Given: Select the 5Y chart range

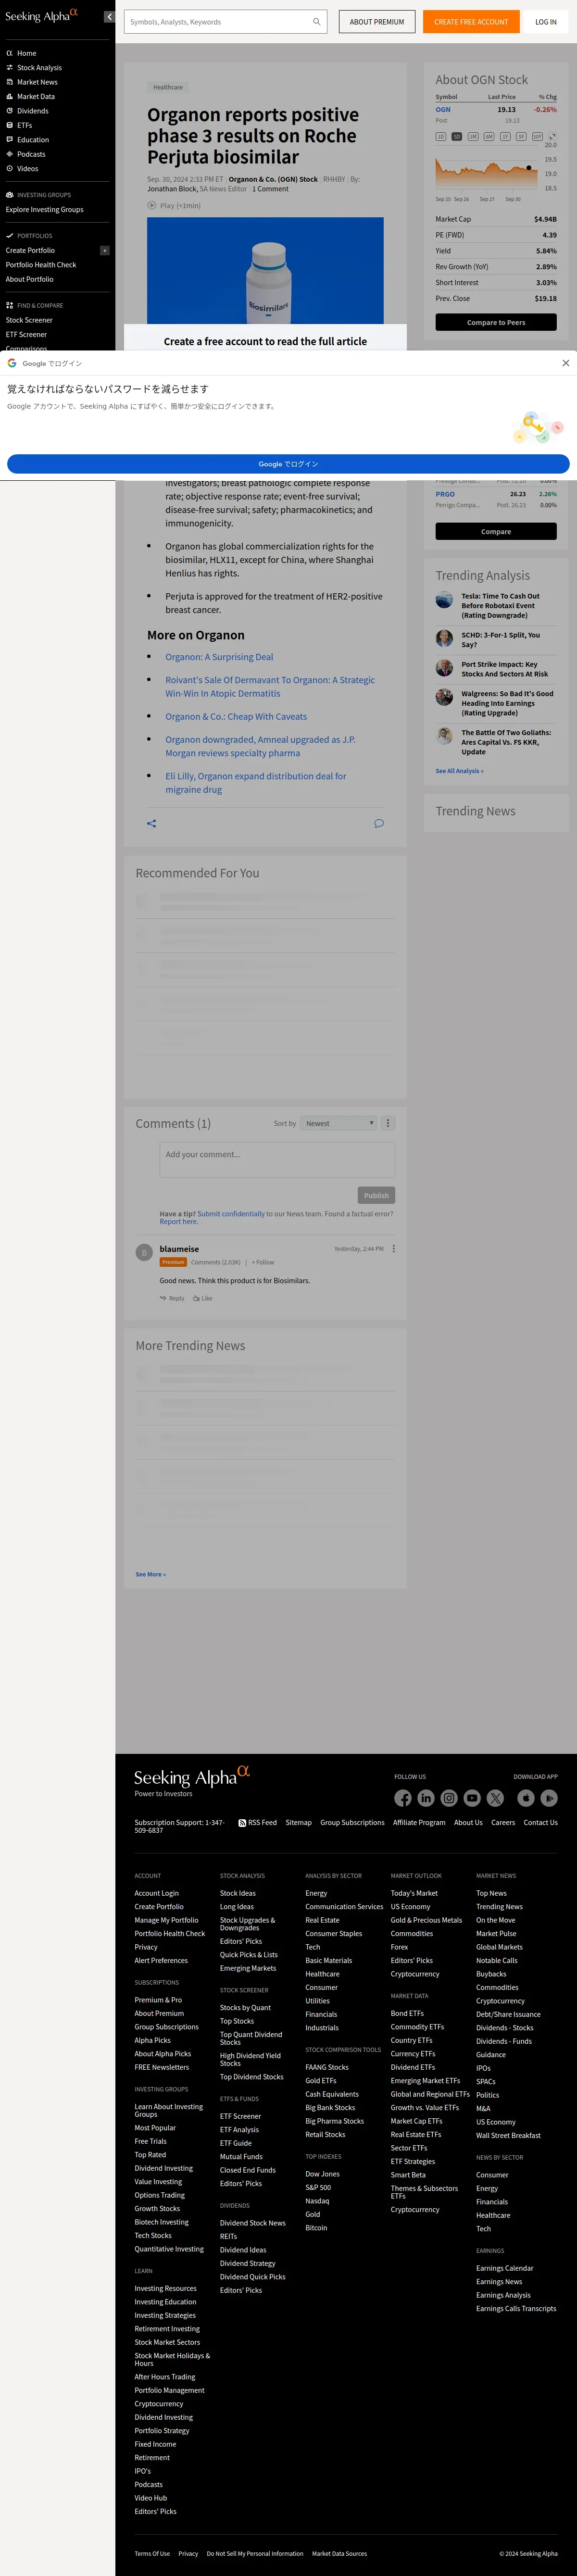Looking at the screenshot, I should [x=521, y=136].
